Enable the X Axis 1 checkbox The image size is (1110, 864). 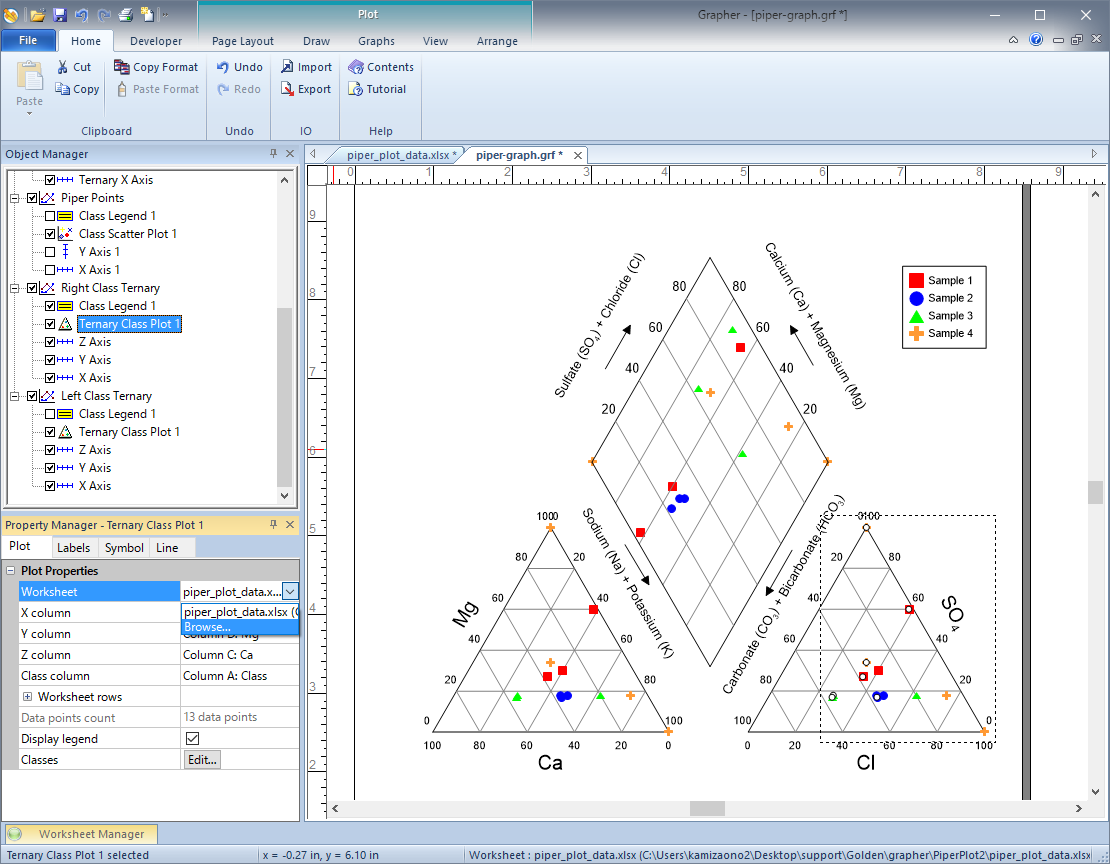pyautogui.click(x=50, y=270)
